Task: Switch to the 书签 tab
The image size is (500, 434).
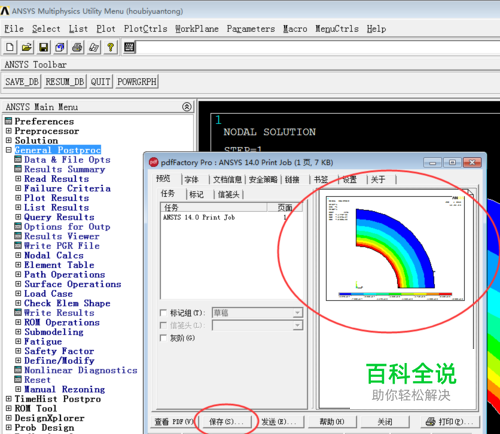Action: tap(321, 180)
